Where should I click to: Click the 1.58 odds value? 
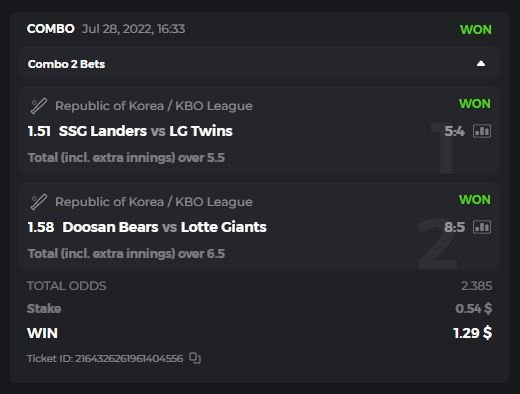[41, 227]
